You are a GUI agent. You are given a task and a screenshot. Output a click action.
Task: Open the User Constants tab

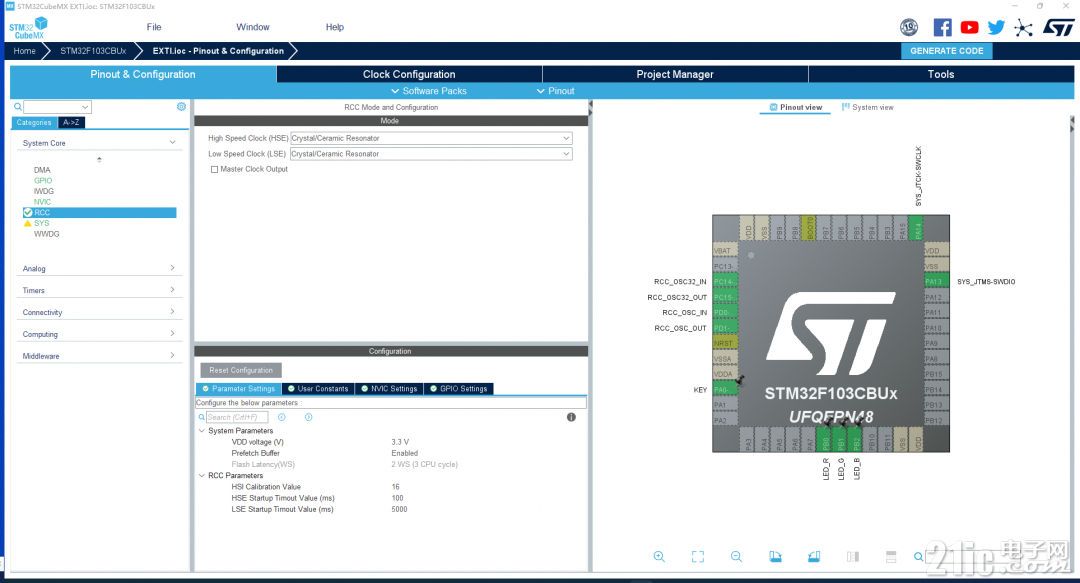pyautogui.click(x=318, y=389)
